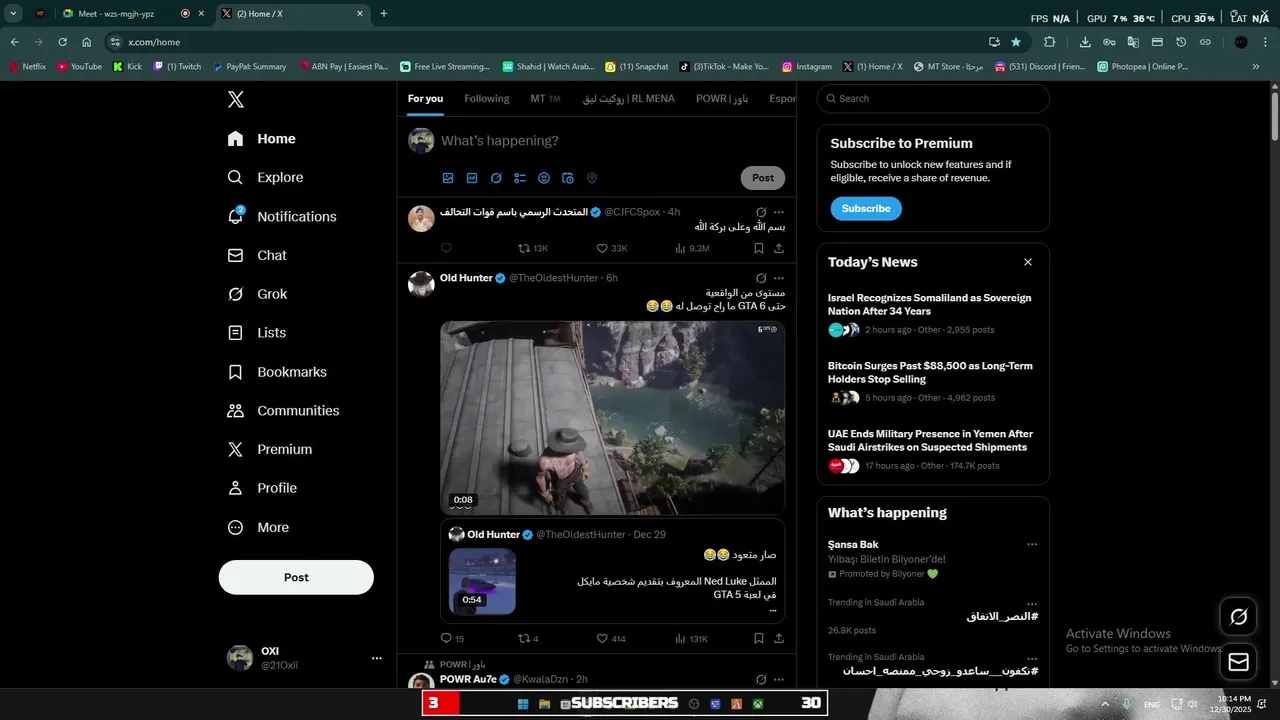Open Notifications from the sidebar

coord(283,216)
